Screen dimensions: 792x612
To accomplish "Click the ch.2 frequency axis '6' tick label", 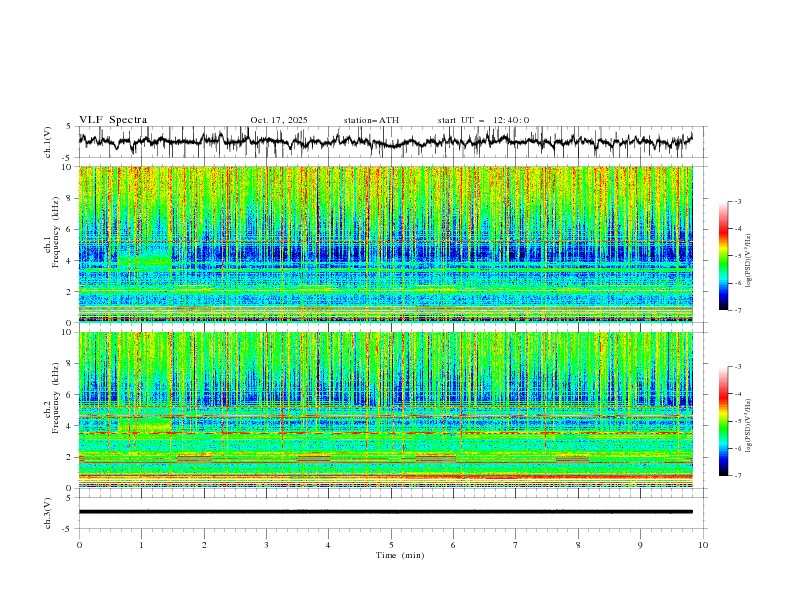I will point(71,395).
